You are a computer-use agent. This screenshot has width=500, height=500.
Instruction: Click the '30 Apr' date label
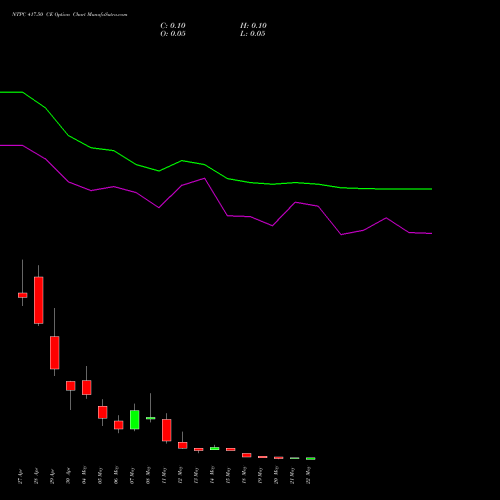click(68, 476)
